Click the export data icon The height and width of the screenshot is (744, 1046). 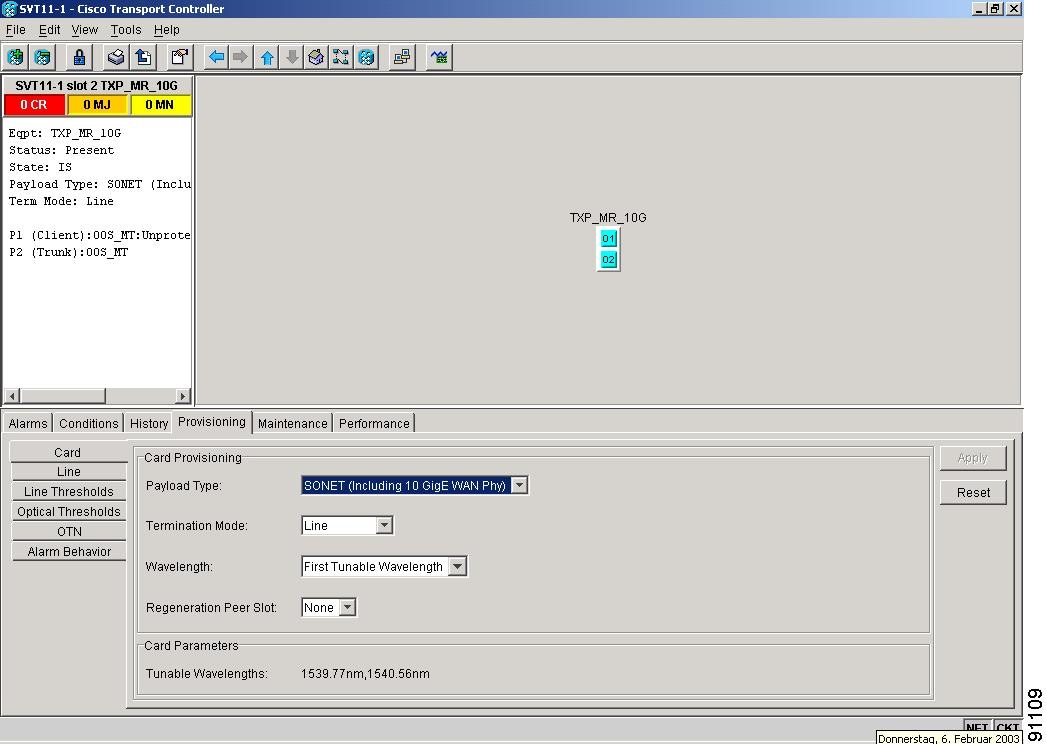pos(142,57)
